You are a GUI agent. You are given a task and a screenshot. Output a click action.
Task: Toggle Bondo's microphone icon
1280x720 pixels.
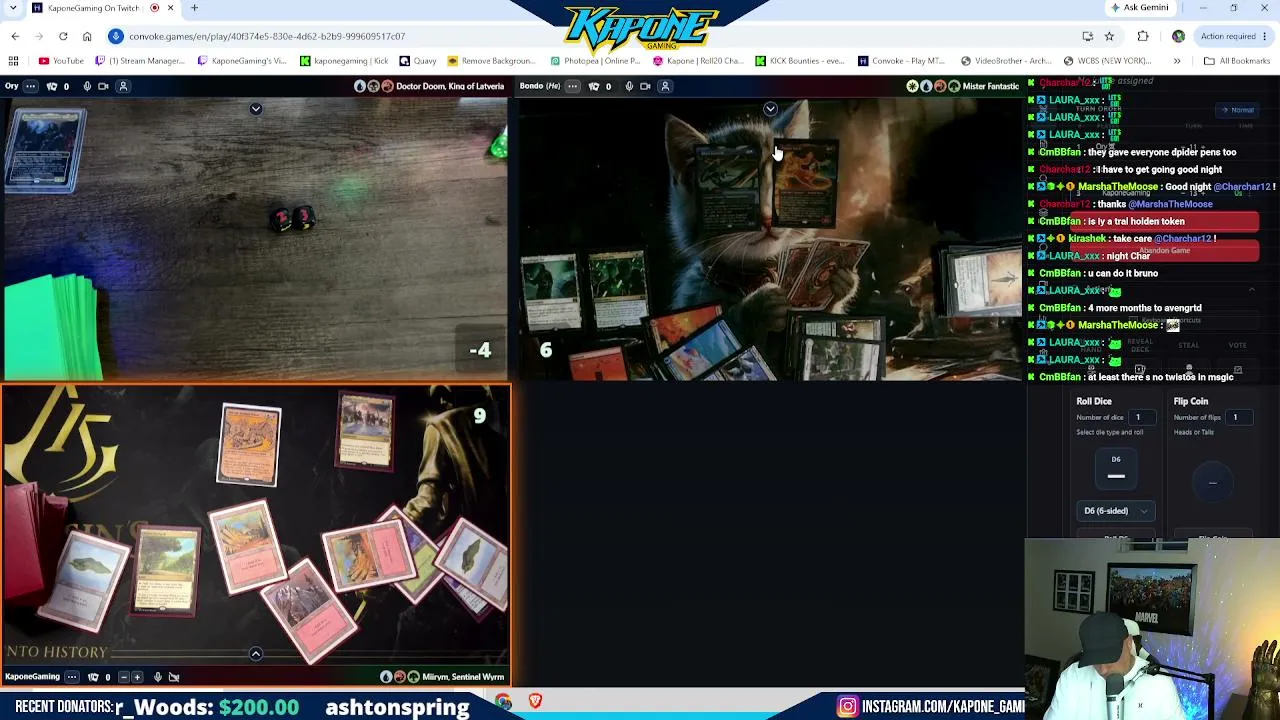click(x=629, y=86)
